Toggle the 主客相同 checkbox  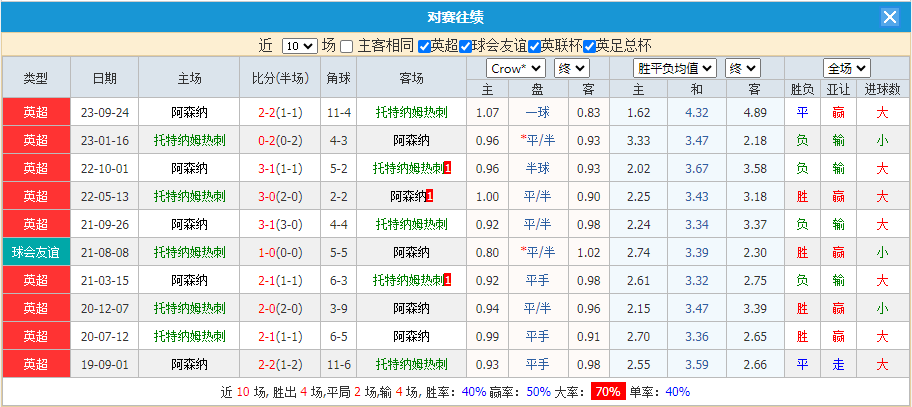(347, 46)
